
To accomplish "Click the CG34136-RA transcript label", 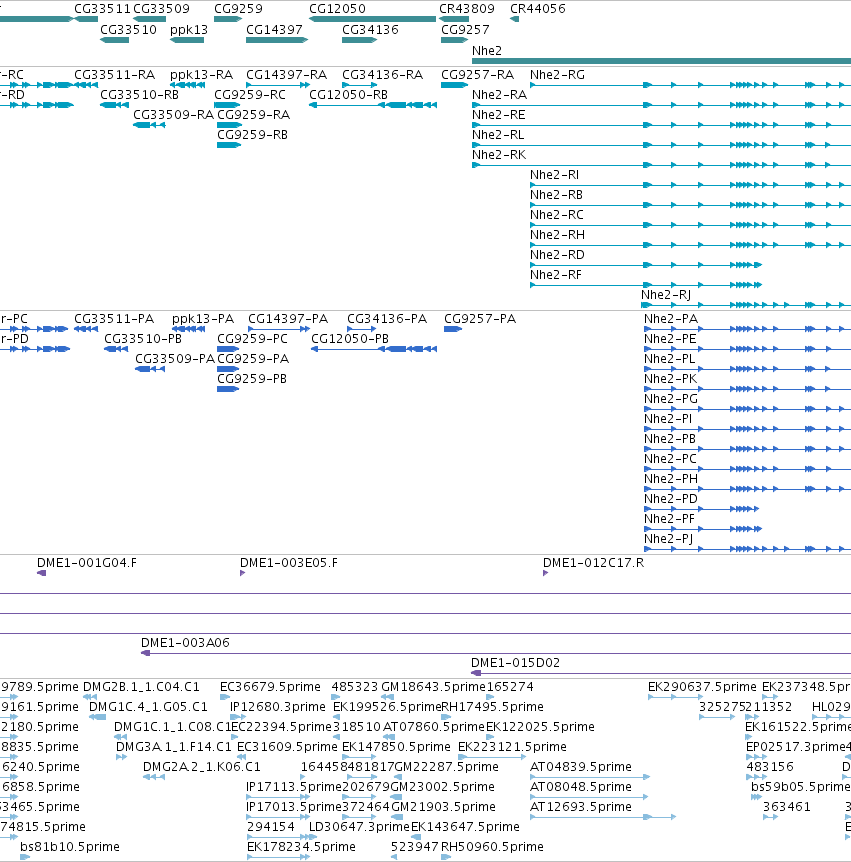I will tap(383, 75).
